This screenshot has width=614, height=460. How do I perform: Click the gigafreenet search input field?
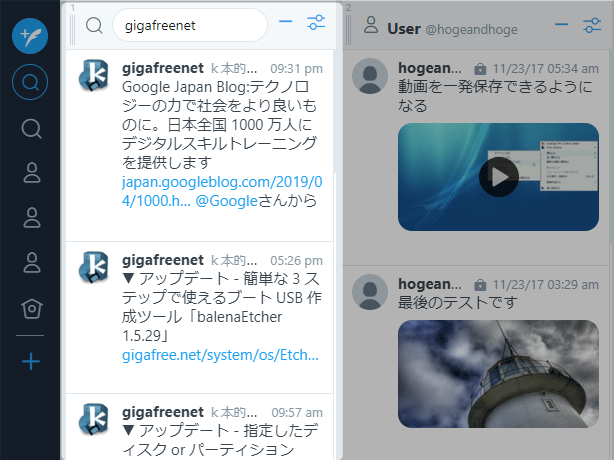(190, 25)
